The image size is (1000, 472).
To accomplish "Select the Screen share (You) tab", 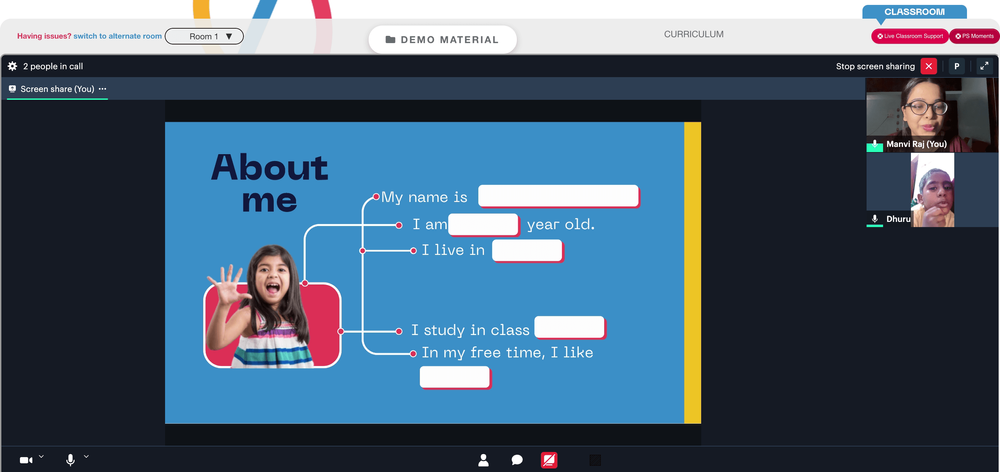I will tap(57, 89).
